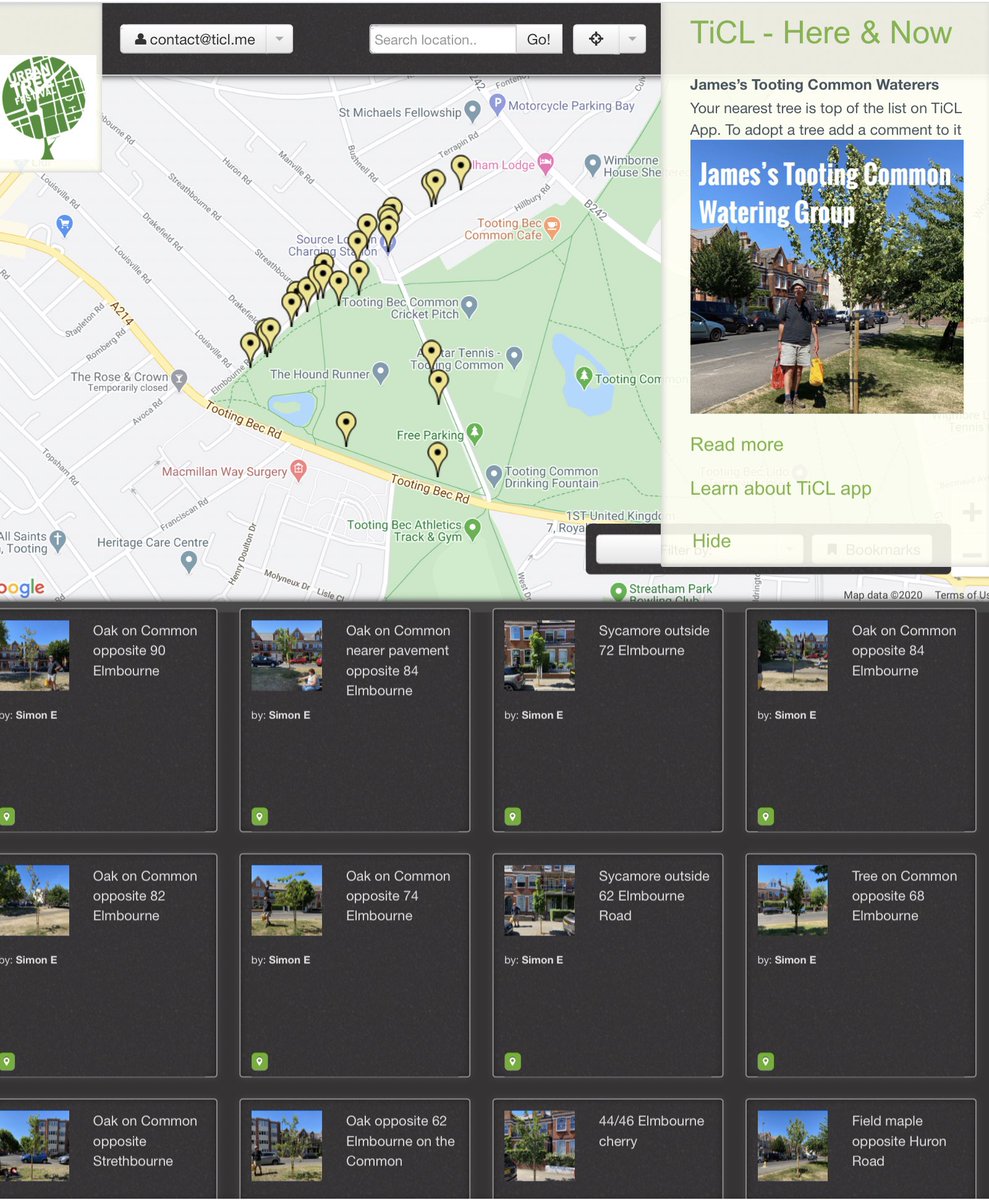This screenshot has width=989, height=1200.
Task: Open 'Oak on Common opposite Strethbourne' title
Action: click(x=145, y=1141)
